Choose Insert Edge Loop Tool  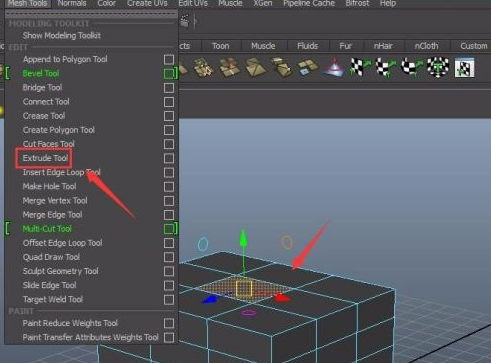61,172
